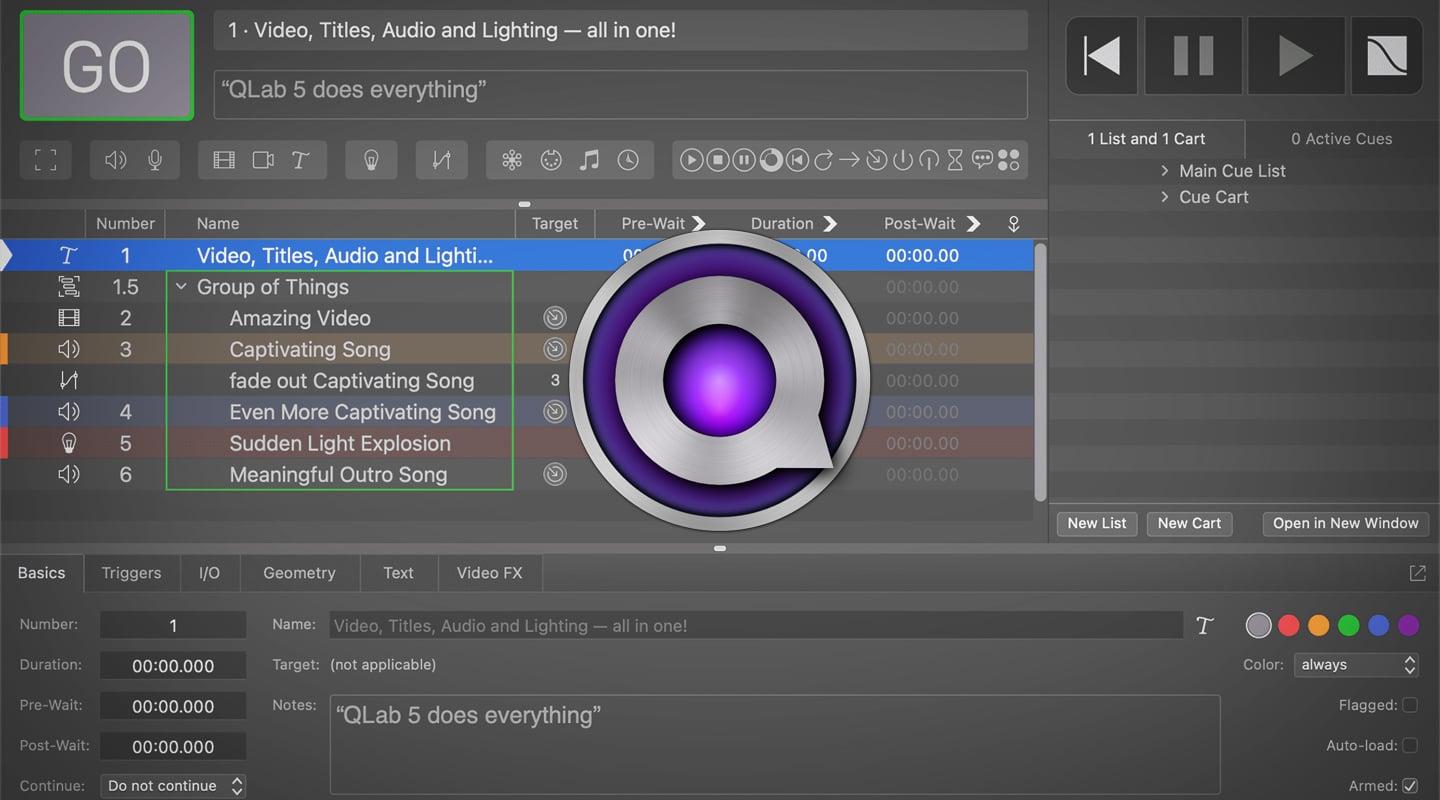Add a Start cue from the toolbar

pyautogui.click(x=691, y=160)
